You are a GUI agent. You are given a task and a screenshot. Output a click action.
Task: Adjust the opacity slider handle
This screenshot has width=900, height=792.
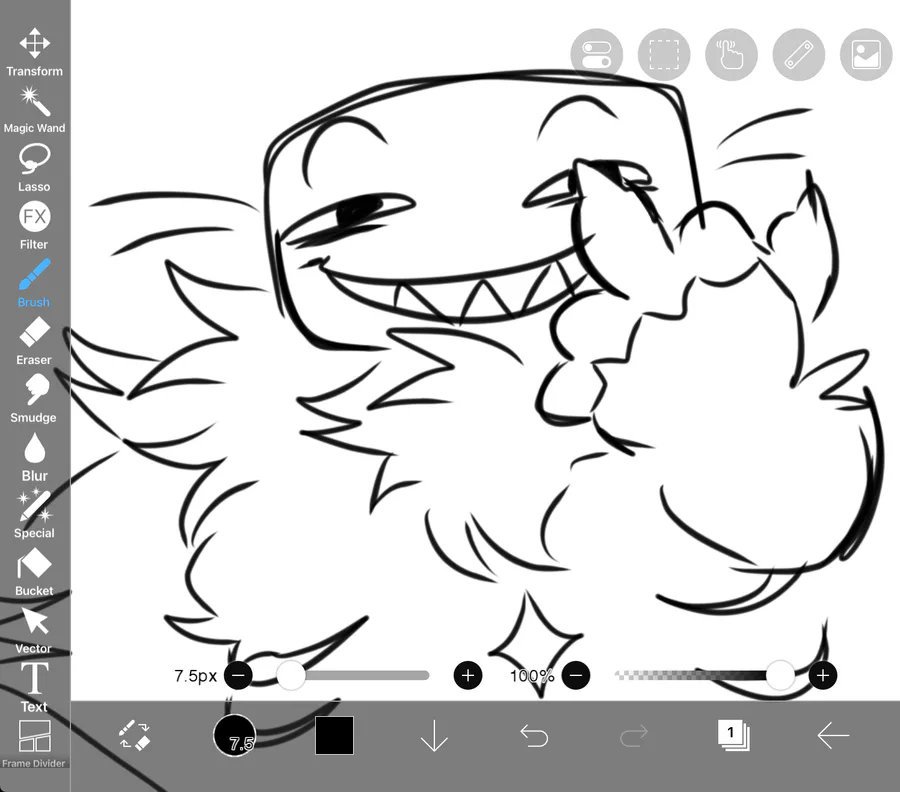coord(780,675)
